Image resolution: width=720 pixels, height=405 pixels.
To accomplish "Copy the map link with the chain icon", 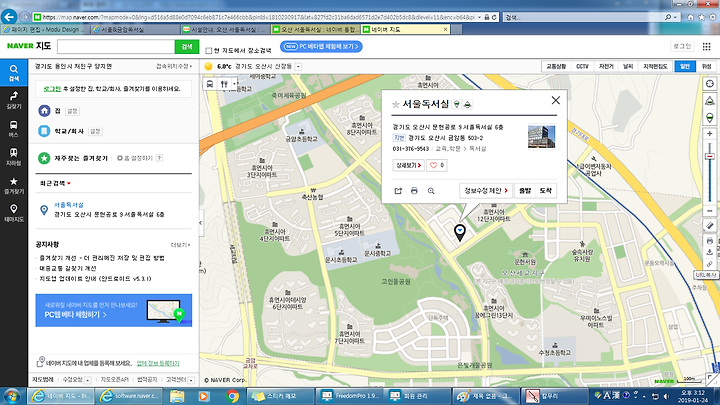I will pyautogui.click(x=710, y=264).
